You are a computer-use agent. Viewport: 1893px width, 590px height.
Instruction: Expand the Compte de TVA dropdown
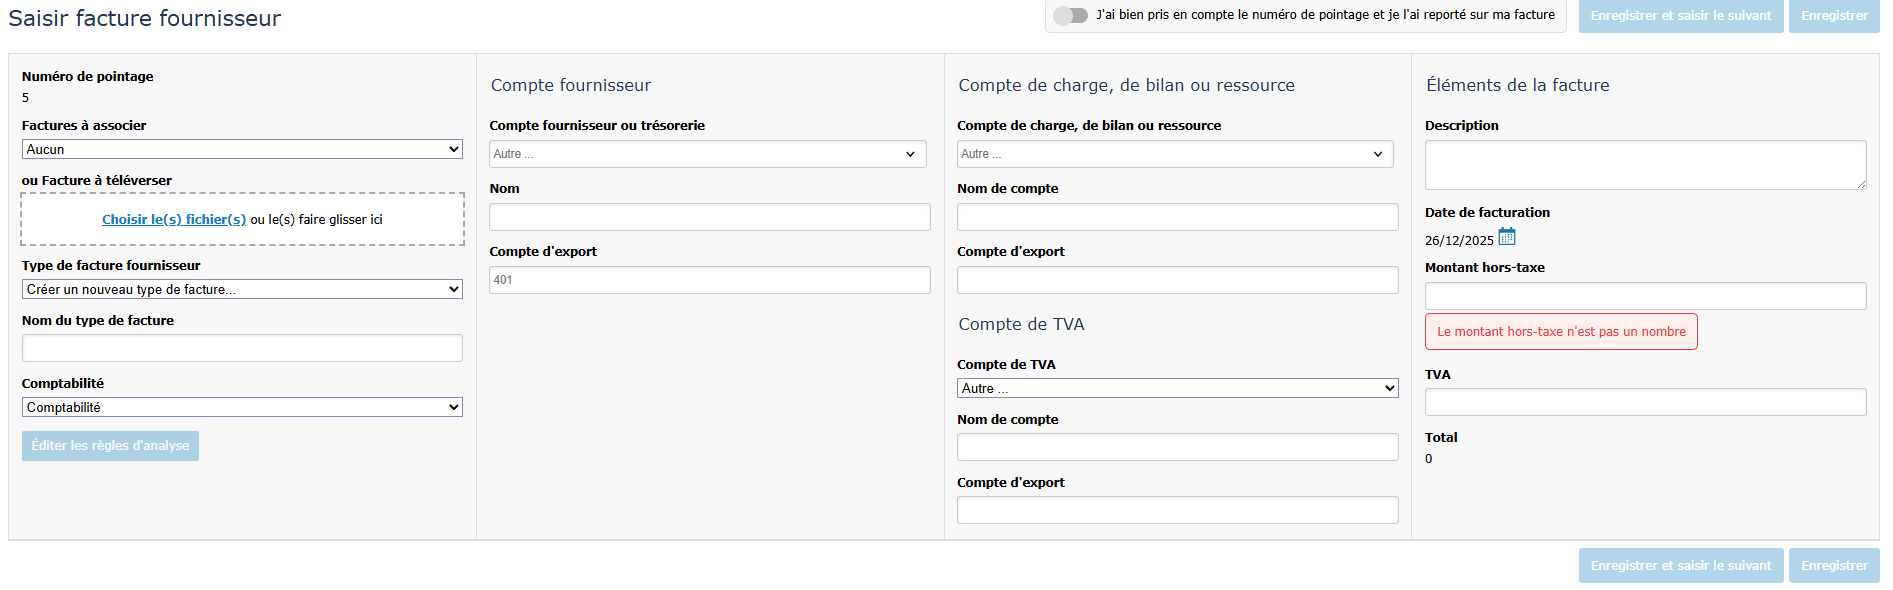click(1177, 388)
